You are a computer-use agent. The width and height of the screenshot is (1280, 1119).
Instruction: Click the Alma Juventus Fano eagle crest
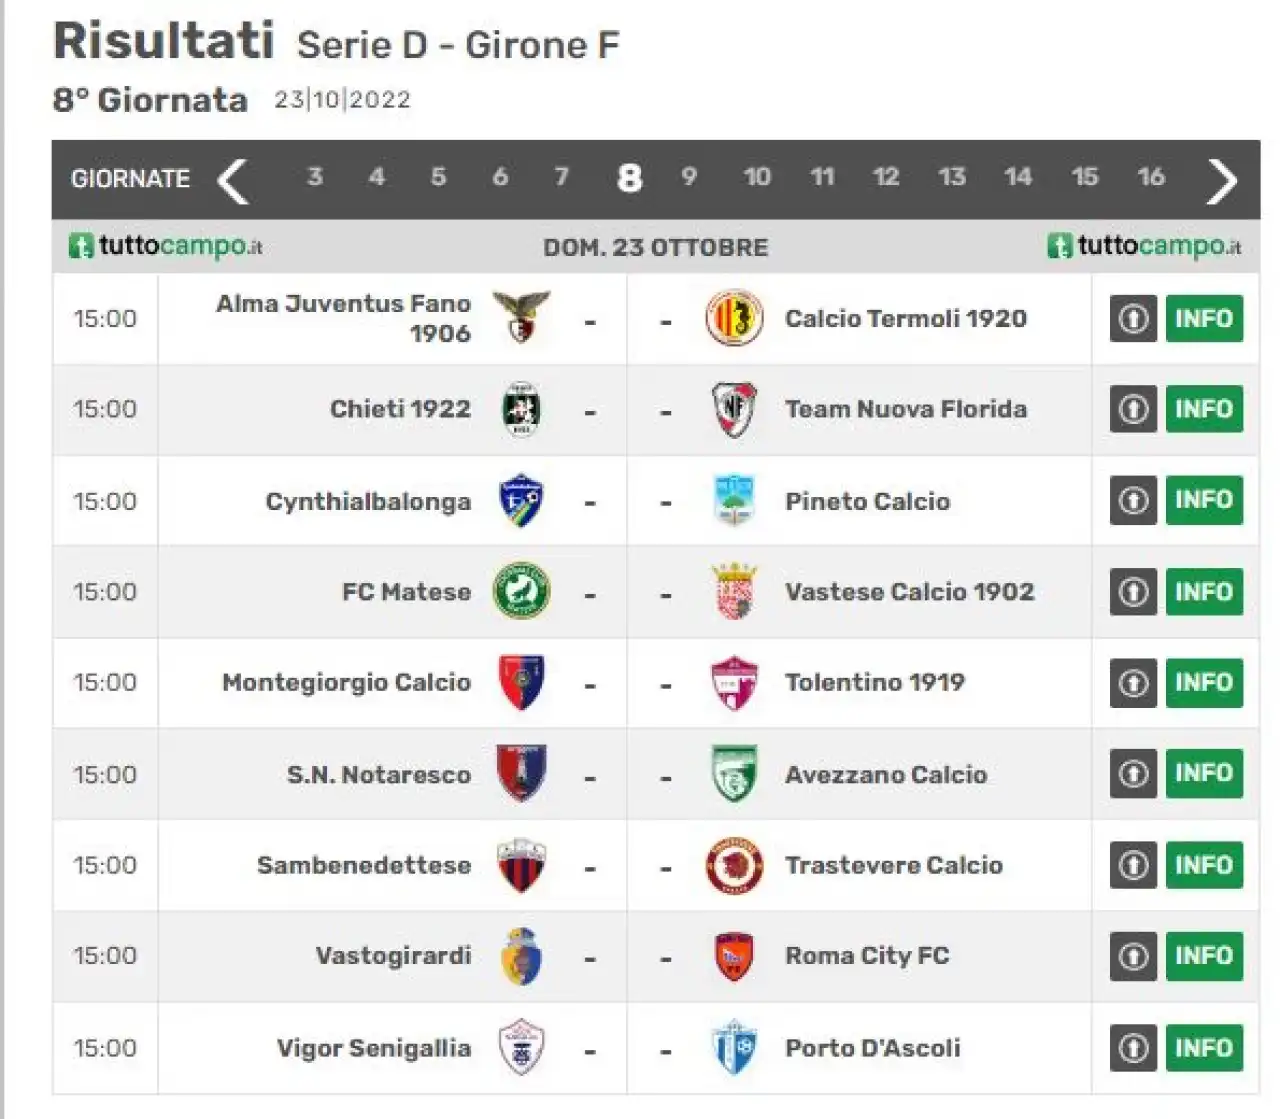[x=522, y=318]
